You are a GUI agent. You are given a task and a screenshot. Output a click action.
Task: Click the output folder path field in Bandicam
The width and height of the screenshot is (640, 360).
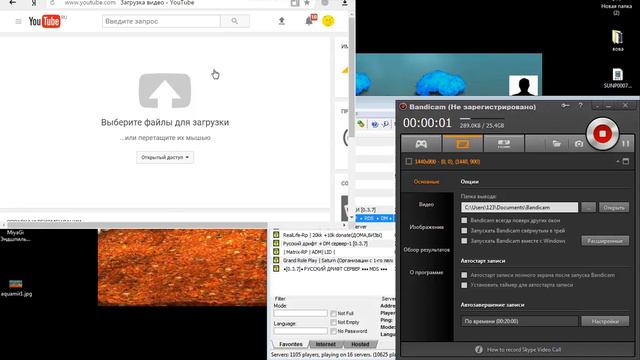(519, 207)
